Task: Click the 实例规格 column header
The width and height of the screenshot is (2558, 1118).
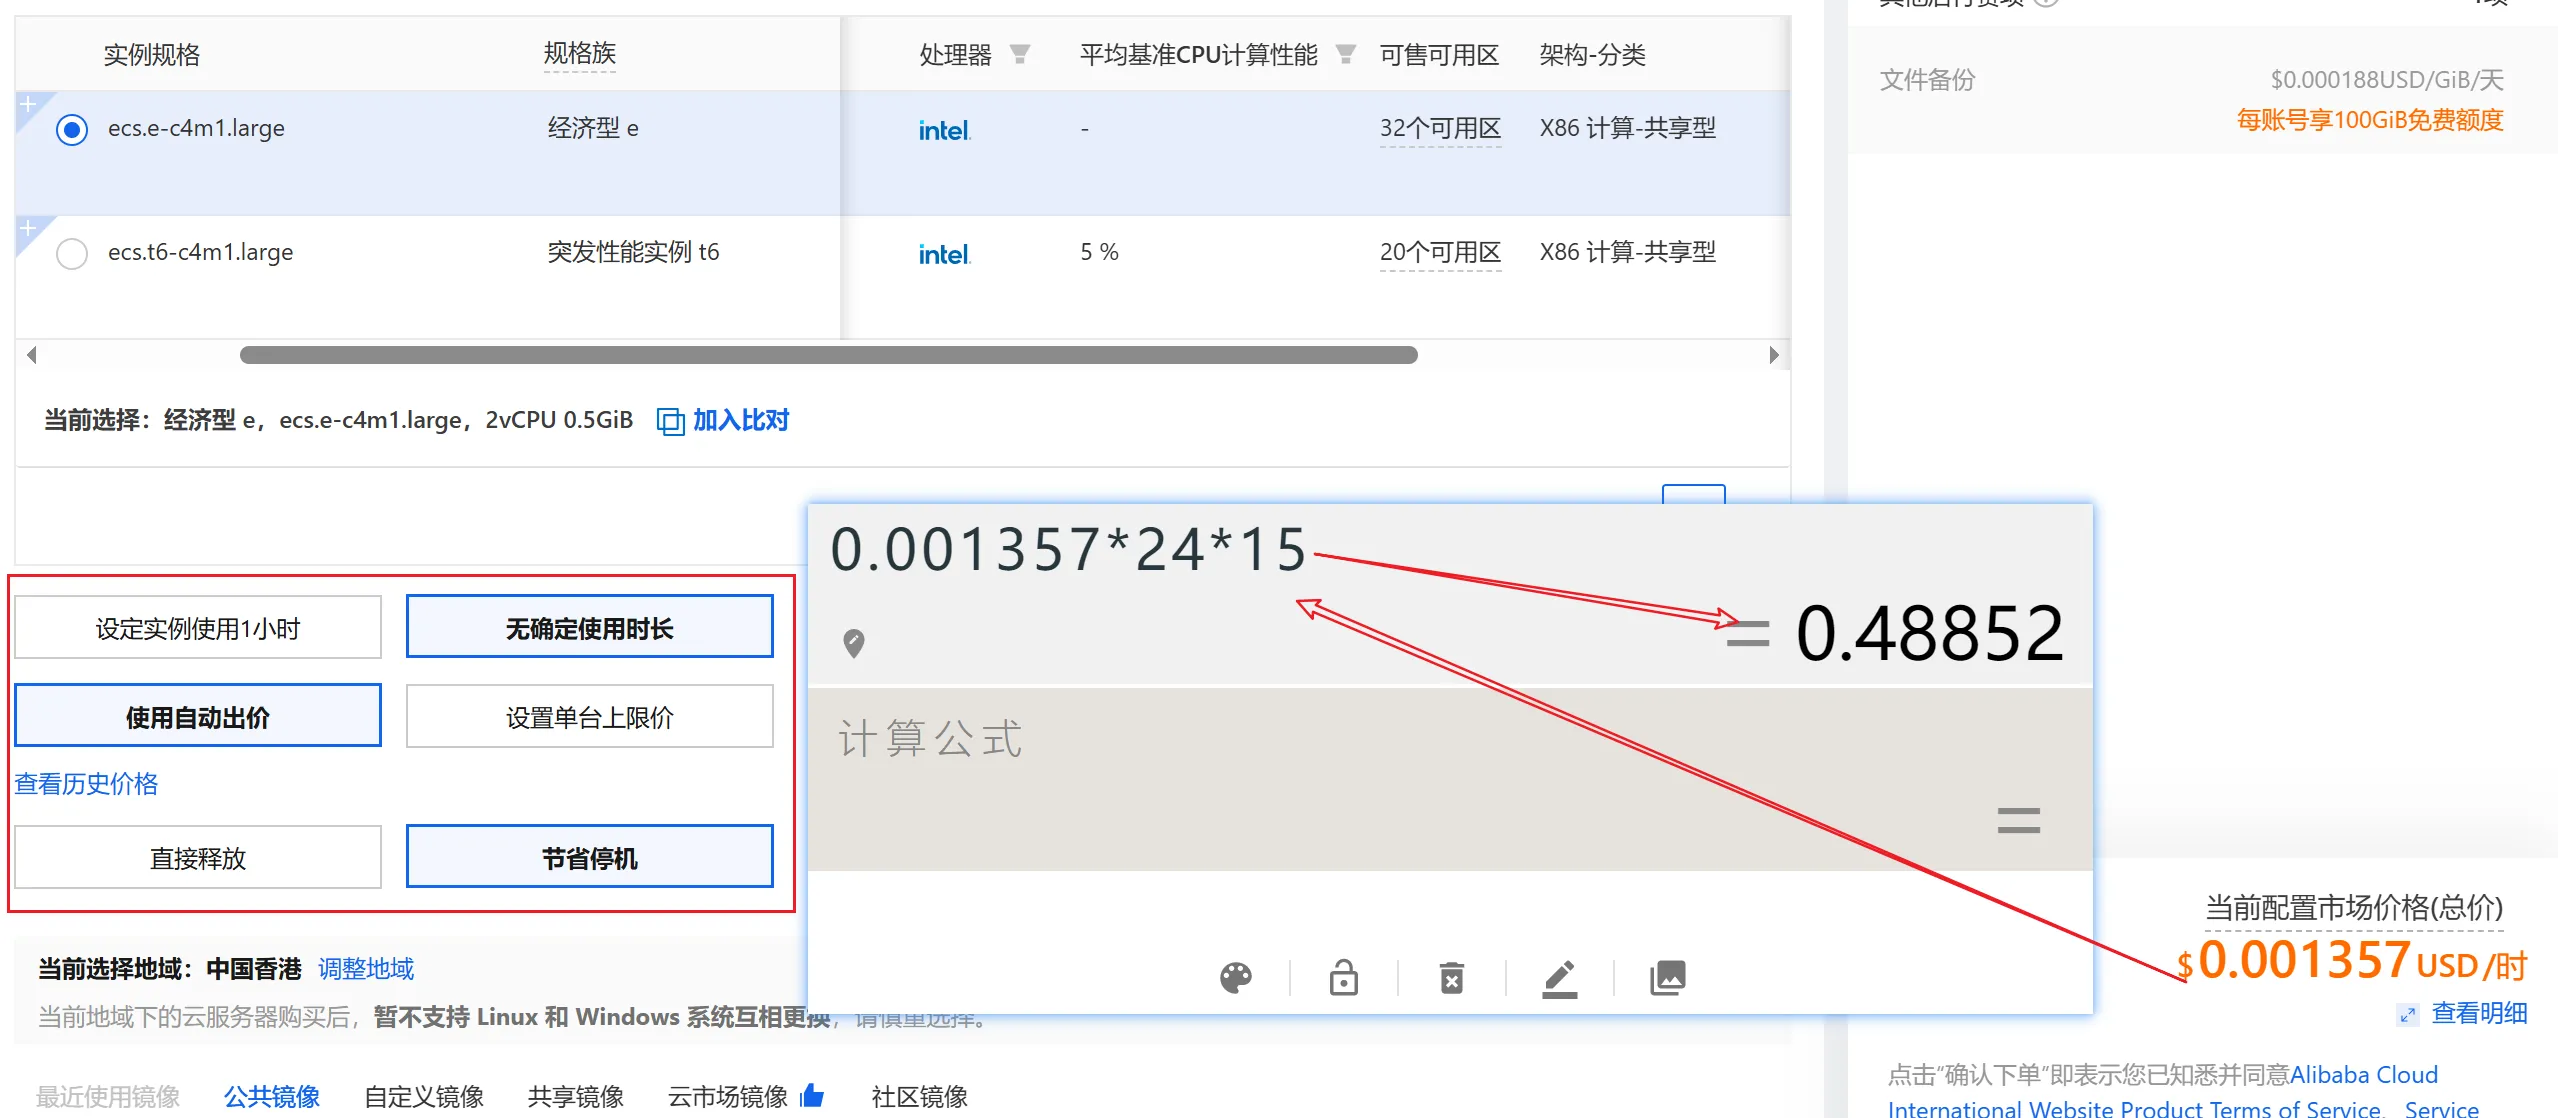Action: (x=152, y=55)
